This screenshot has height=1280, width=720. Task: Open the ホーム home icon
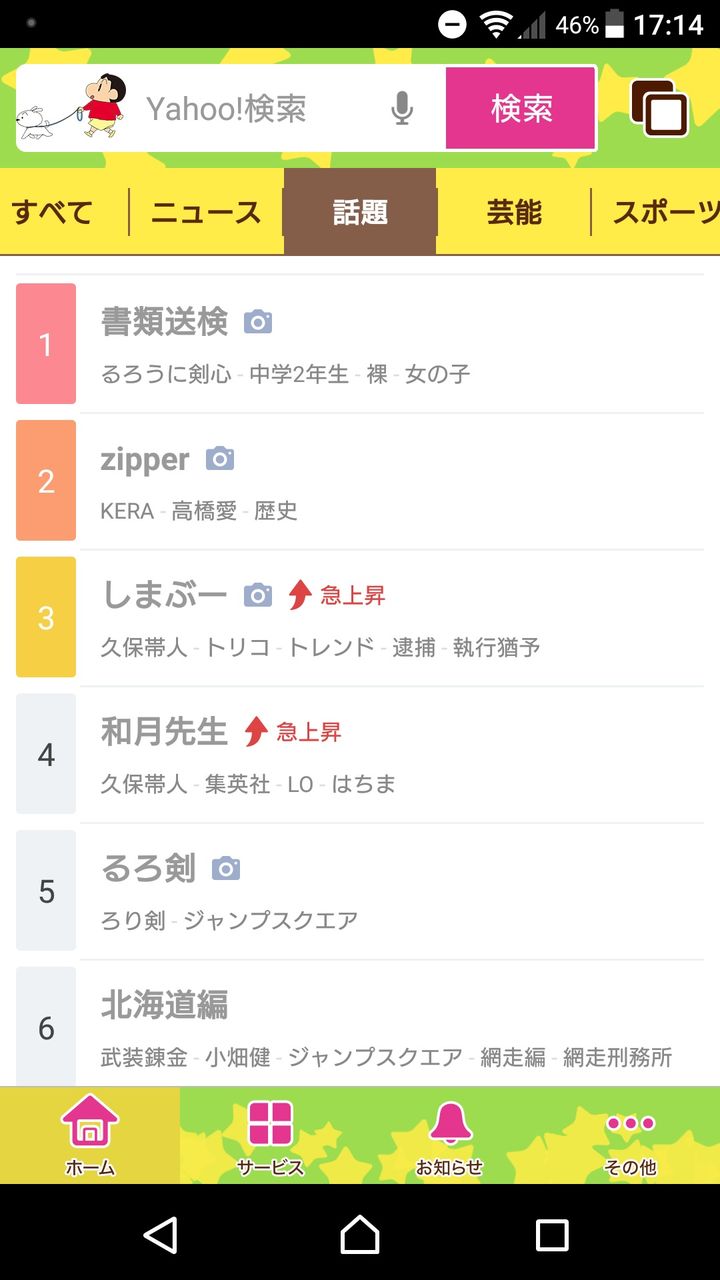click(90, 1136)
